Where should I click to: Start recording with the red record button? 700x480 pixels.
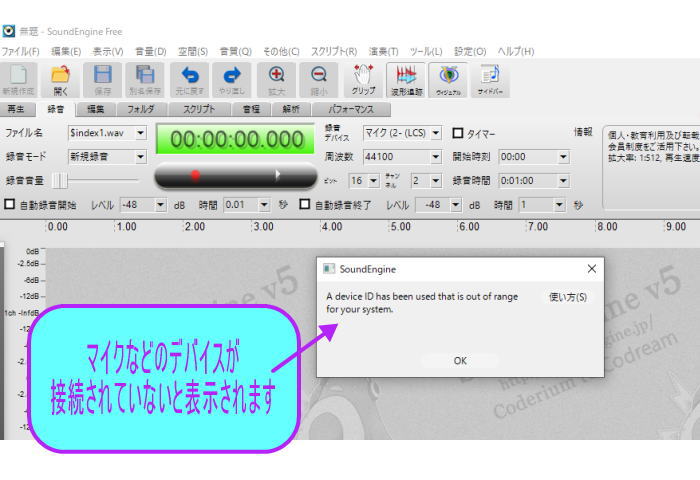(195, 175)
